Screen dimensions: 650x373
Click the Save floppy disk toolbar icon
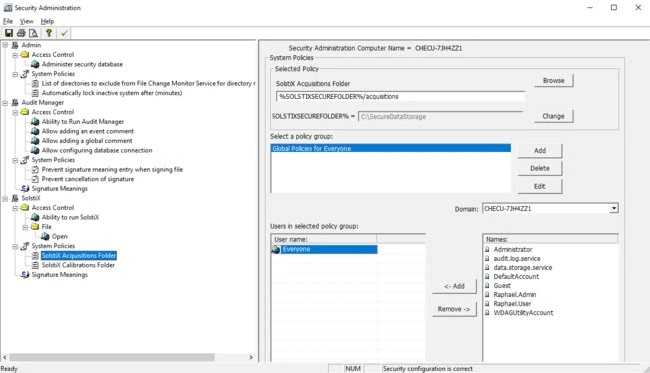pos(9,33)
